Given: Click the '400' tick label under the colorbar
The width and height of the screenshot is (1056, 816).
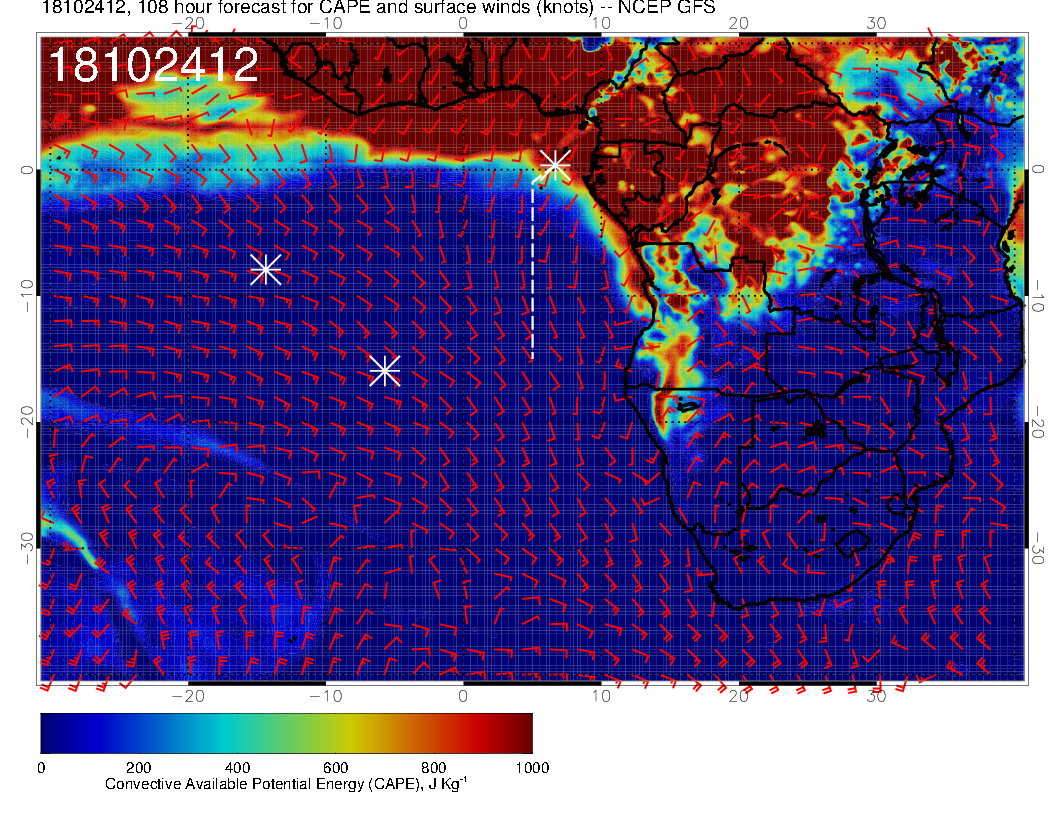Looking at the screenshot, I should click(237, 768).
